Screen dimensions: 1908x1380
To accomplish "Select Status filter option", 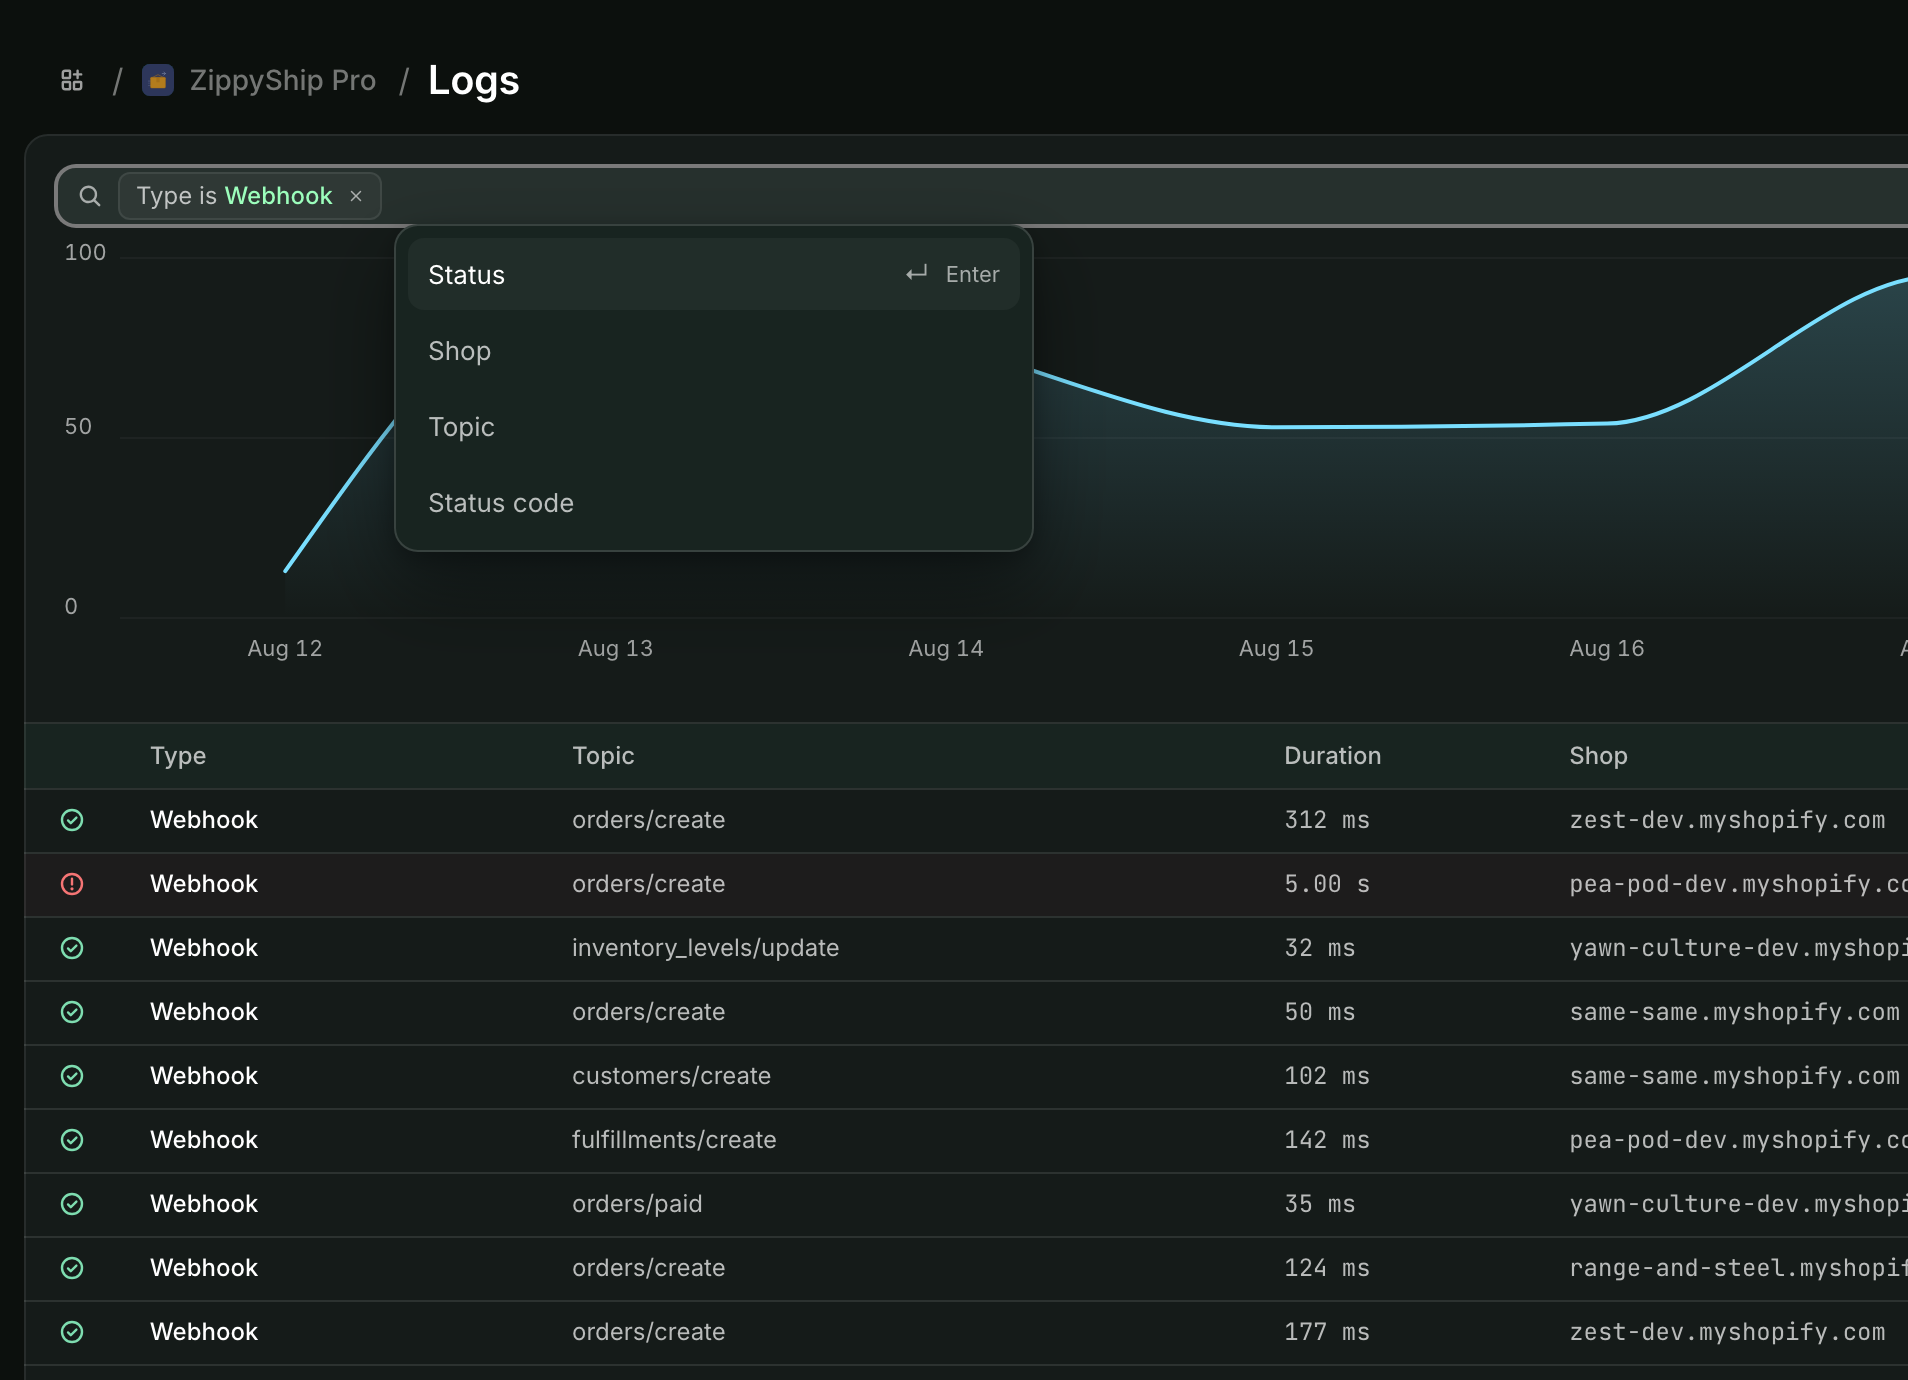I will pyautogui.click(x=714, y=274).
